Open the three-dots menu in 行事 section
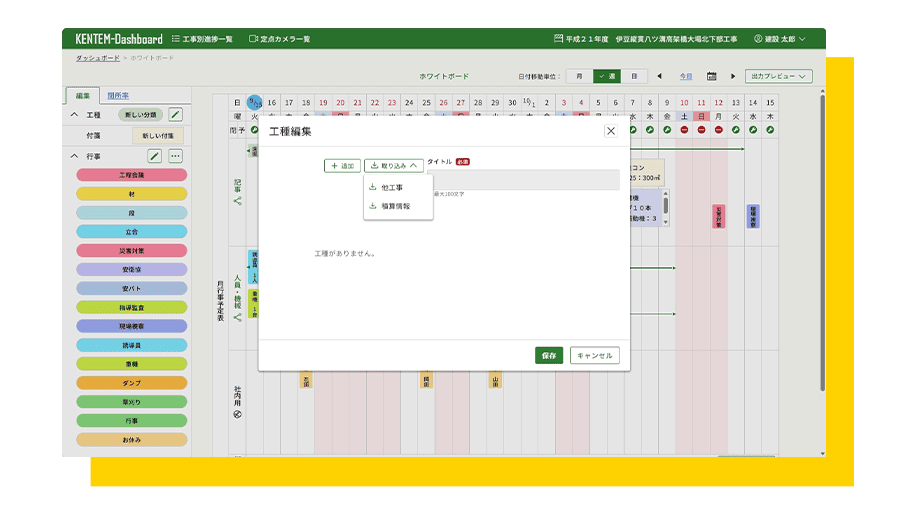Image resolution: width=916 pixels, height=515 pixels. [175, 156]
